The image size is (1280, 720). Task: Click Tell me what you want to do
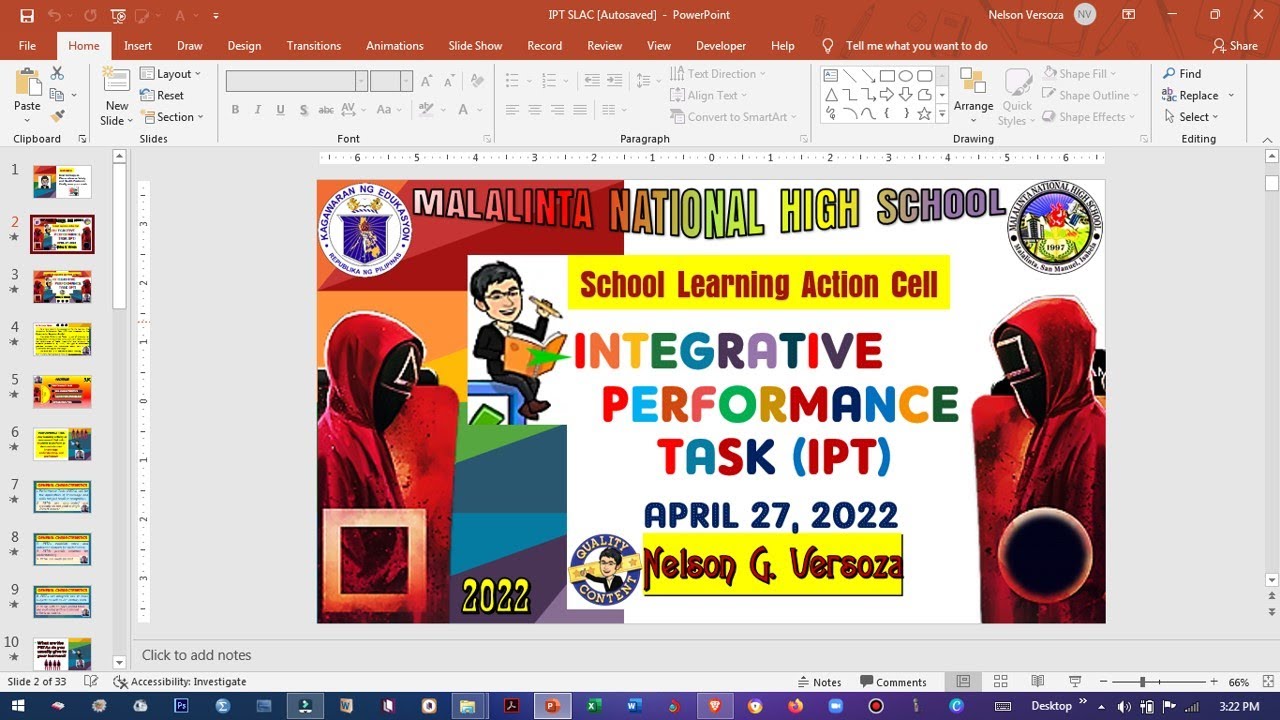(x=916, y=46)
